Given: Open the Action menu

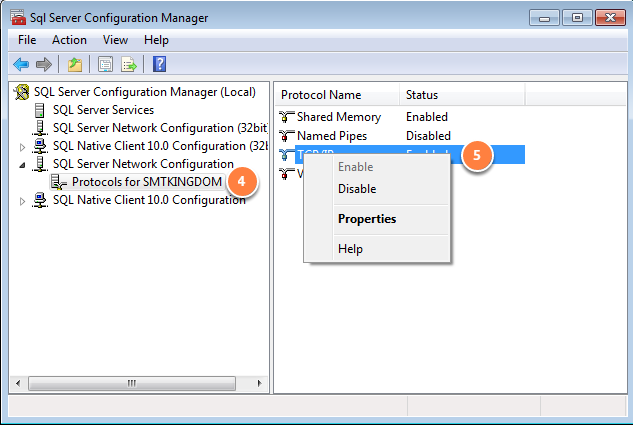Looking at the screenshot, I should coord(69,40).
